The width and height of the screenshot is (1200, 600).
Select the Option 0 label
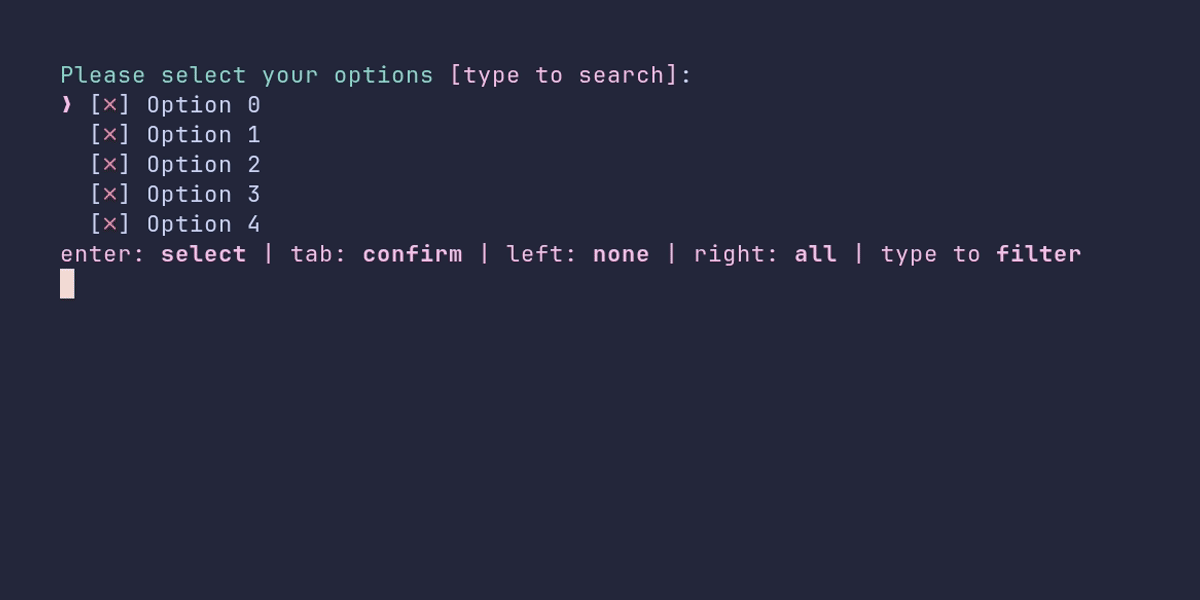(204, 105)
